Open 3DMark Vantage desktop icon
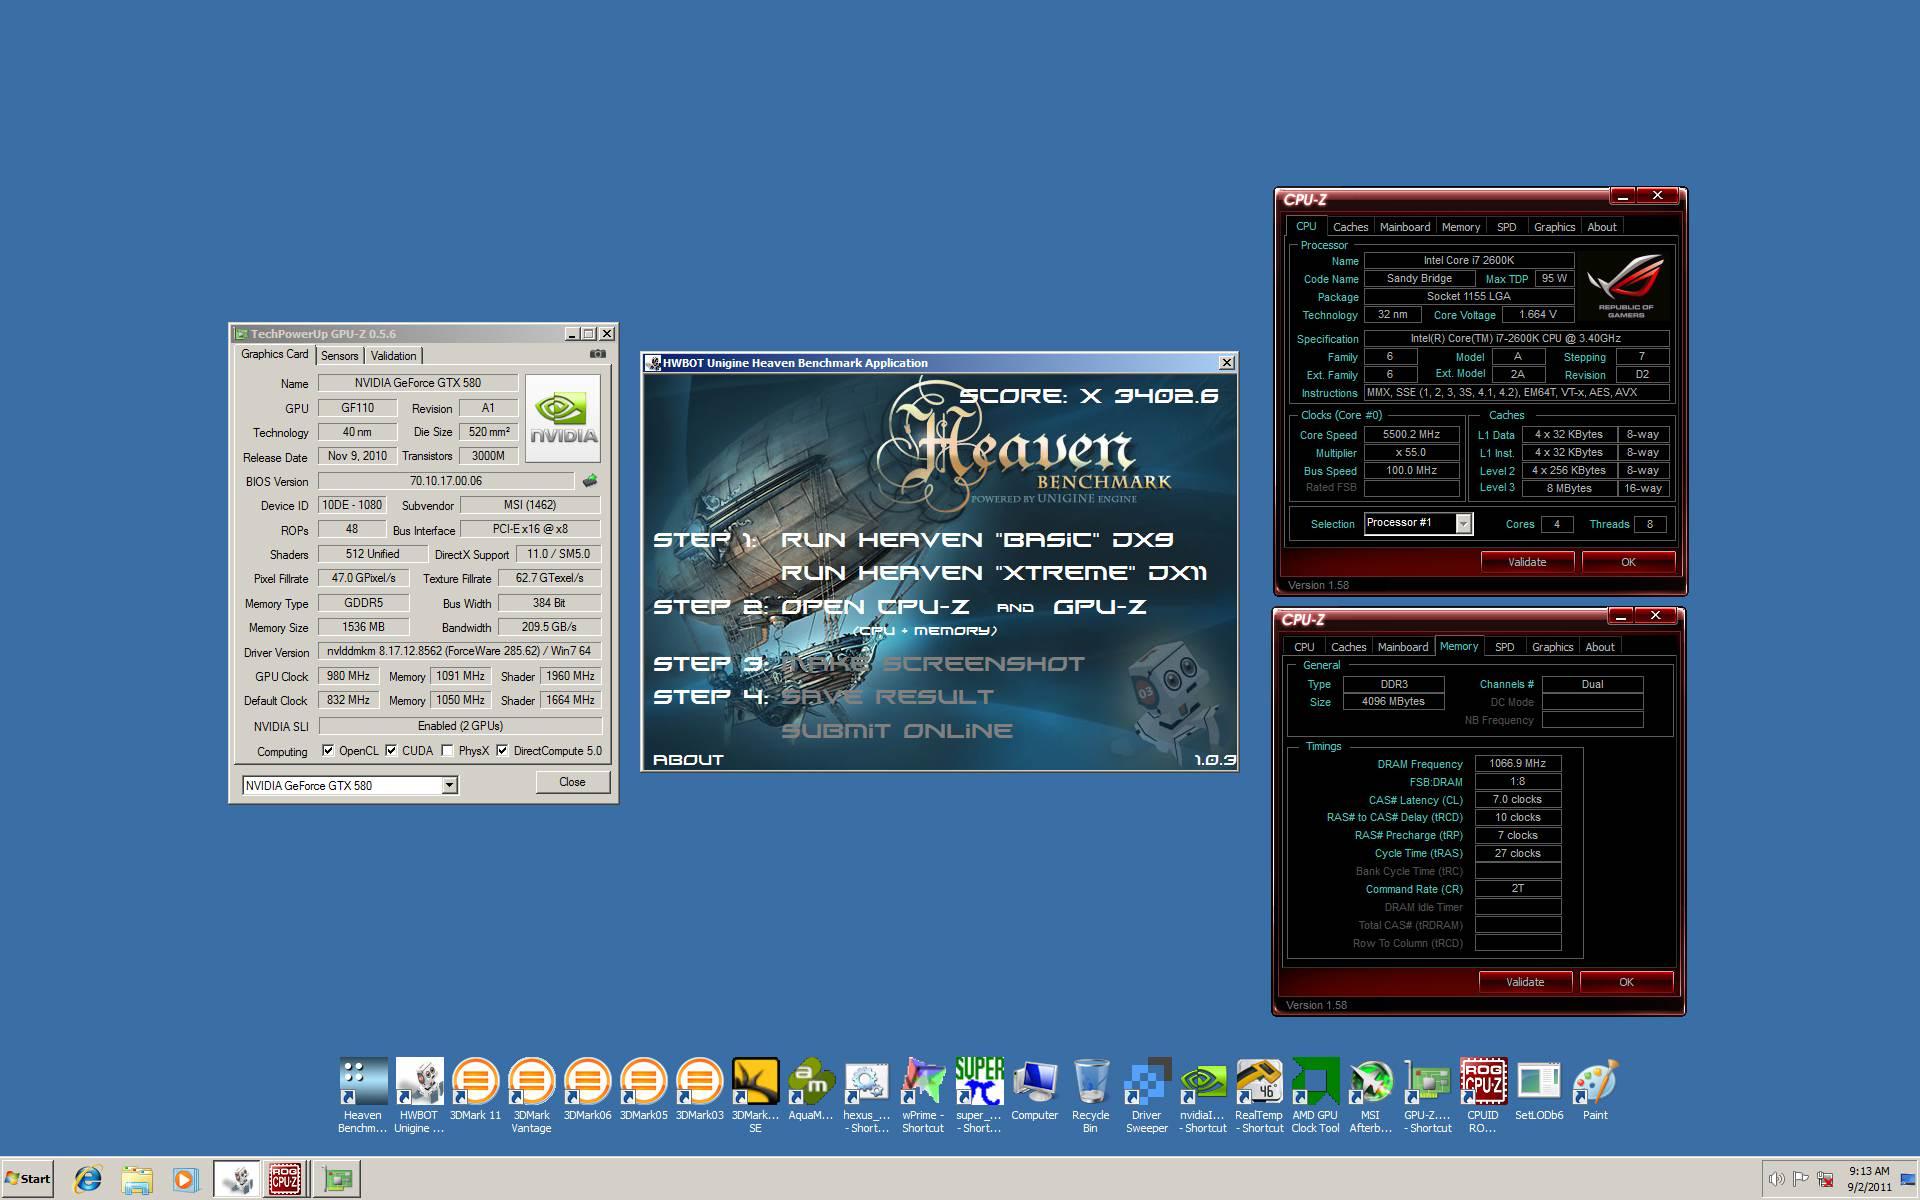 click(x=531, y=1095)
